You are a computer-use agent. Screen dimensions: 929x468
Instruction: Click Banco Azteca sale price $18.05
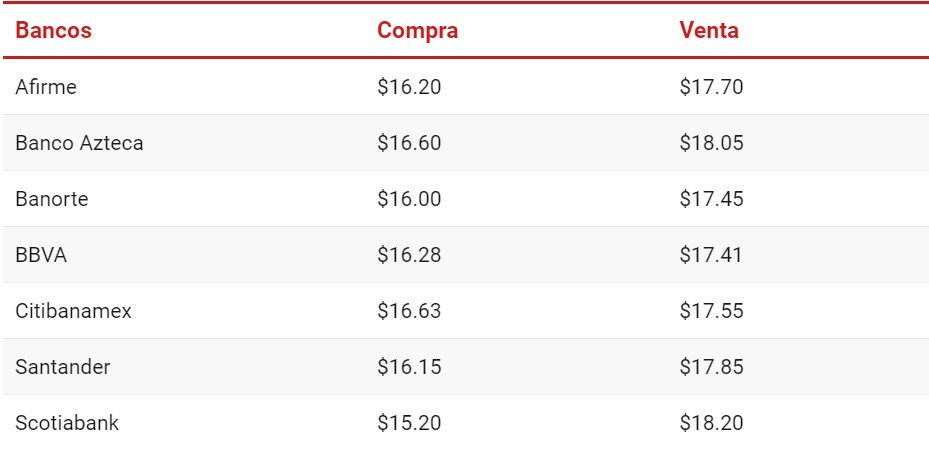coord(712,143)
